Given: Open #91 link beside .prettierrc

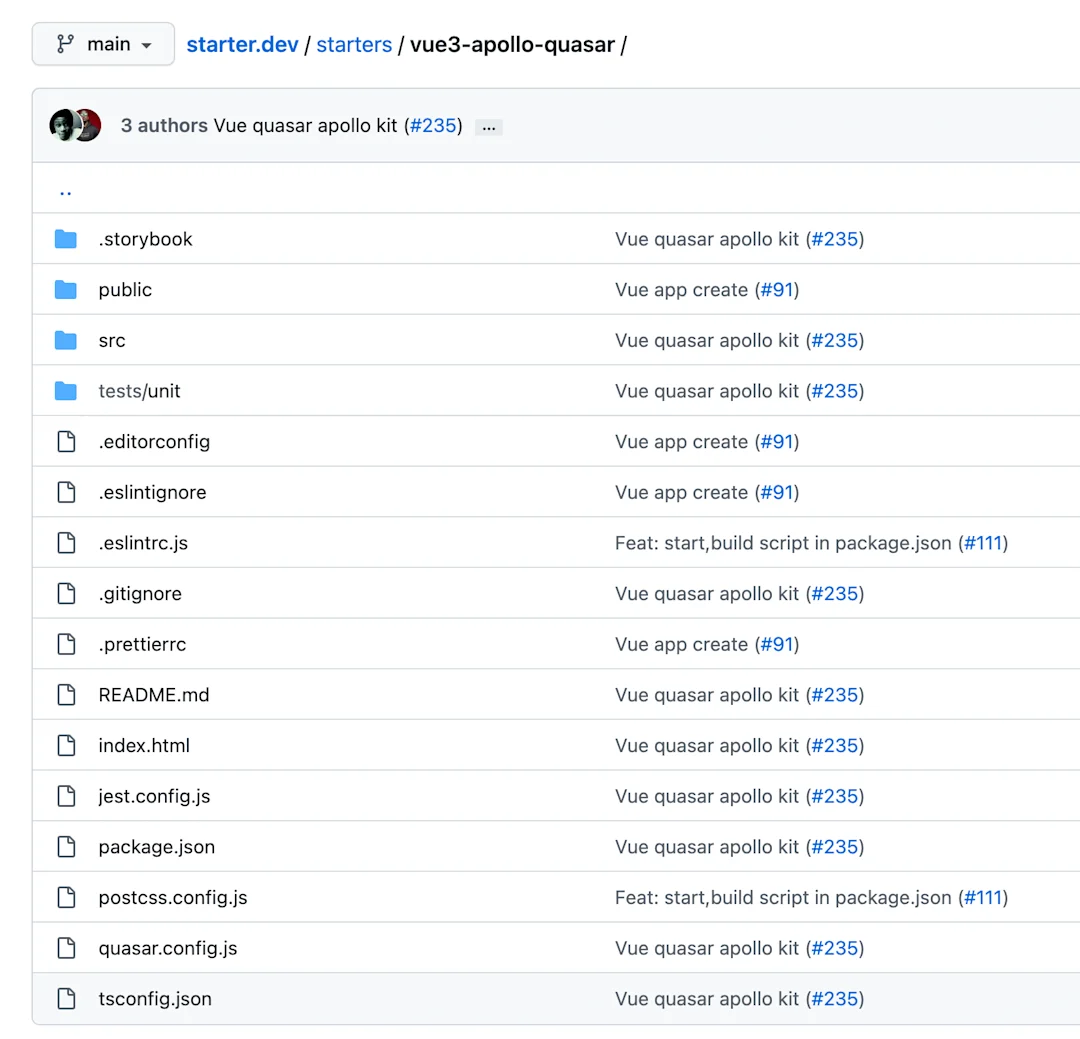Looking at the screenshot, I should pyautogui.click(x=778, y=644).
